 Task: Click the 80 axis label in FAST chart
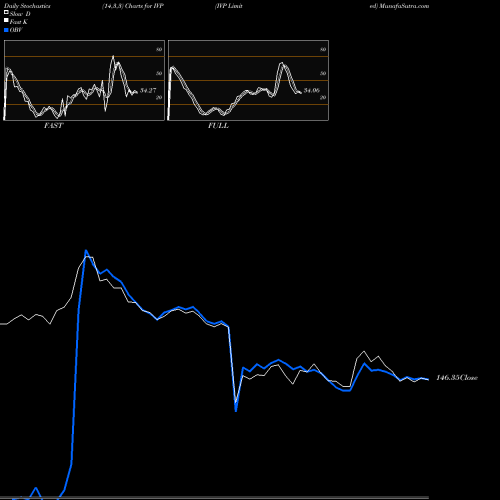[x=159, y=49]
